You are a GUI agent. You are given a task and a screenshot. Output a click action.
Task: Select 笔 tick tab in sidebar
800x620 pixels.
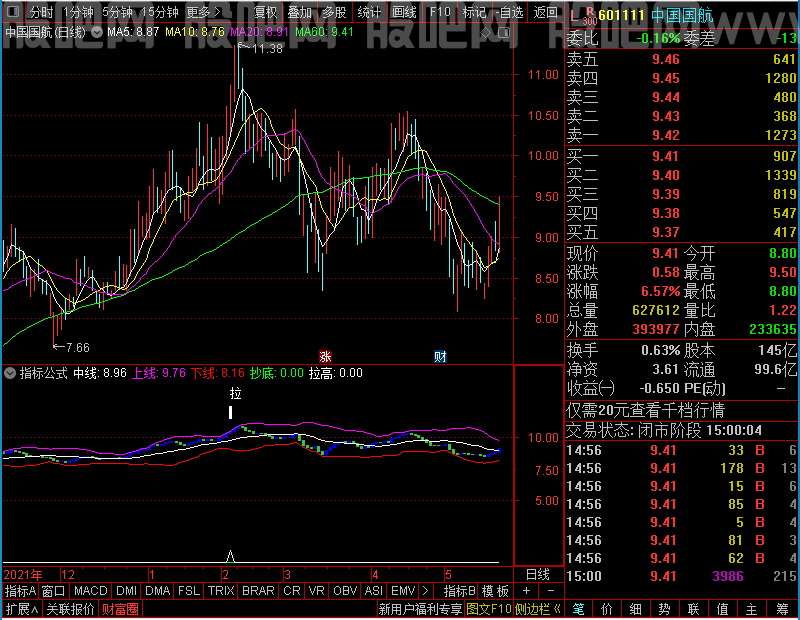(578, 609)
